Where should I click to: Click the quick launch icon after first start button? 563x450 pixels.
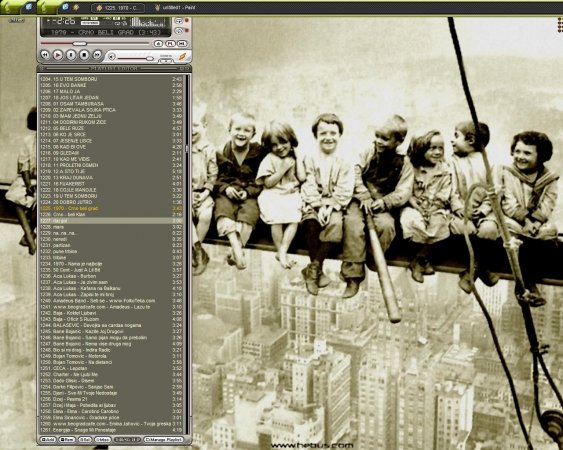coord(29,6)
